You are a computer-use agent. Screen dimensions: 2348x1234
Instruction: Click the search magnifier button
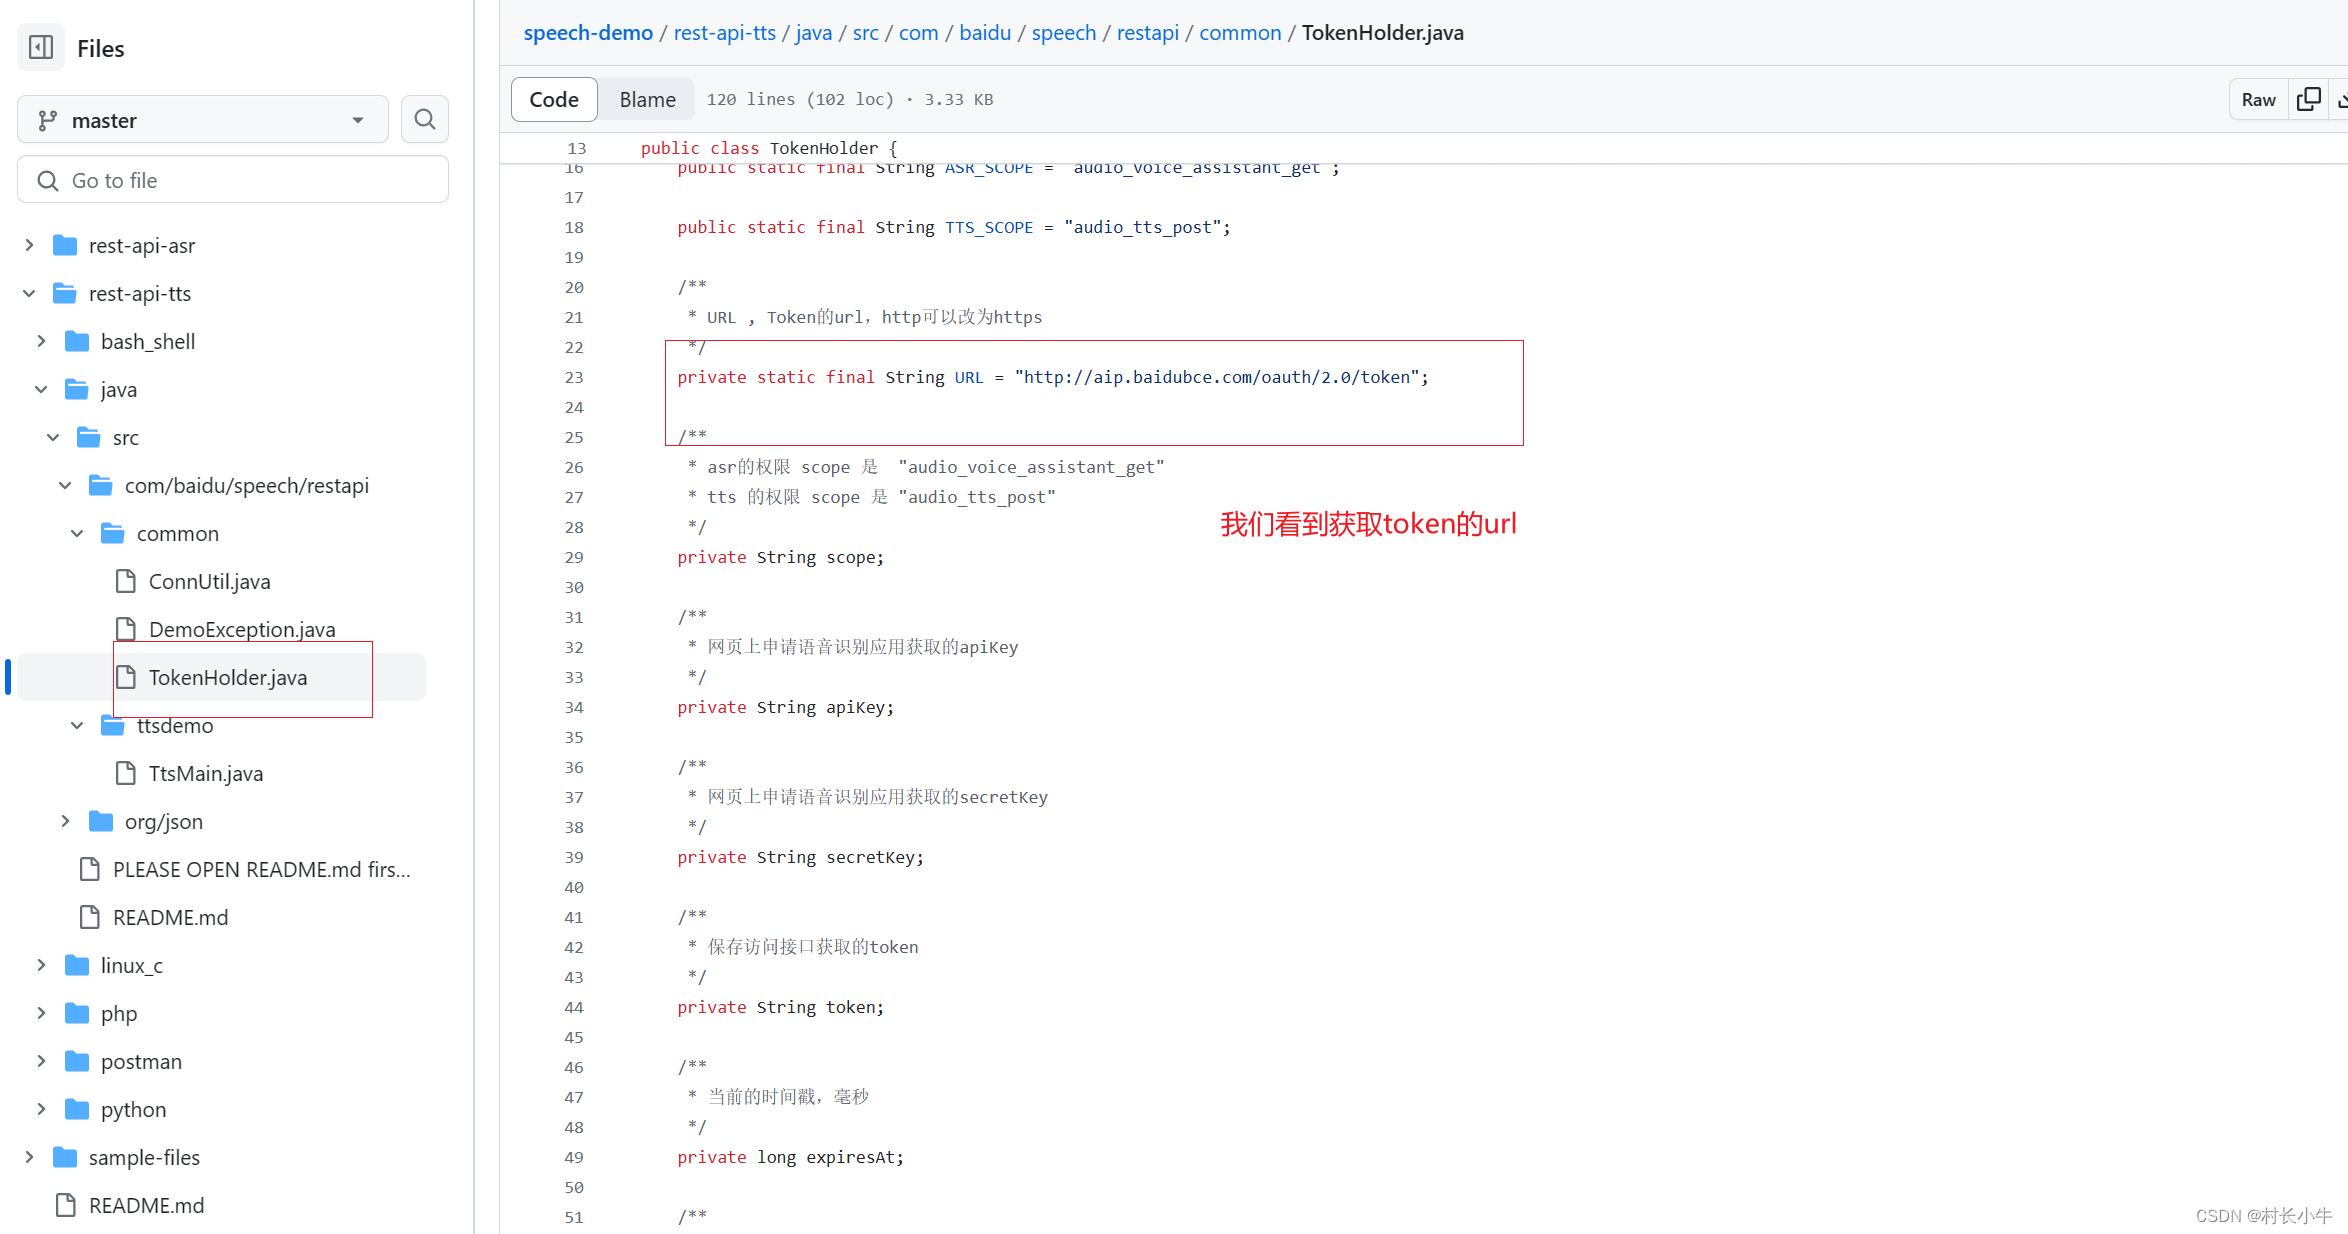click(424, 120)
